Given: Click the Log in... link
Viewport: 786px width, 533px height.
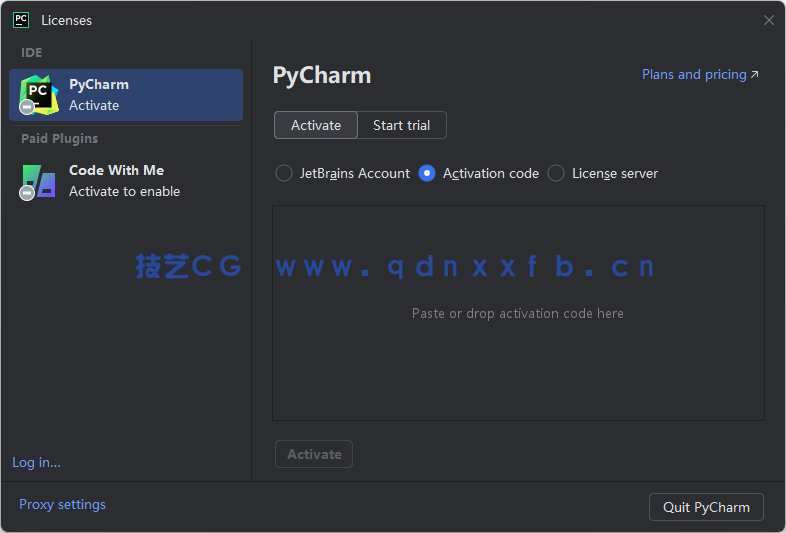Looking at the screenshot, I should pos(37,462).
